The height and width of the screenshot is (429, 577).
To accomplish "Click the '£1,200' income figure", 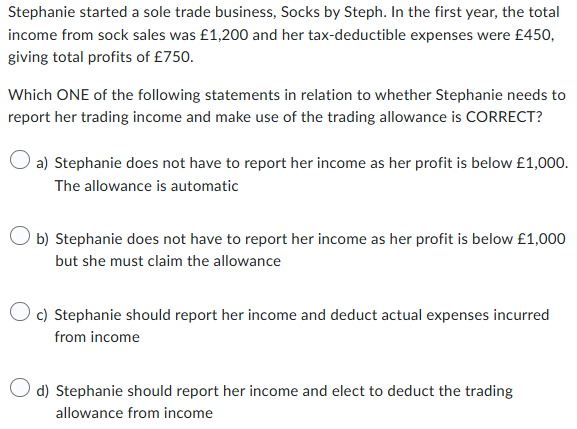I will point(224,35).
